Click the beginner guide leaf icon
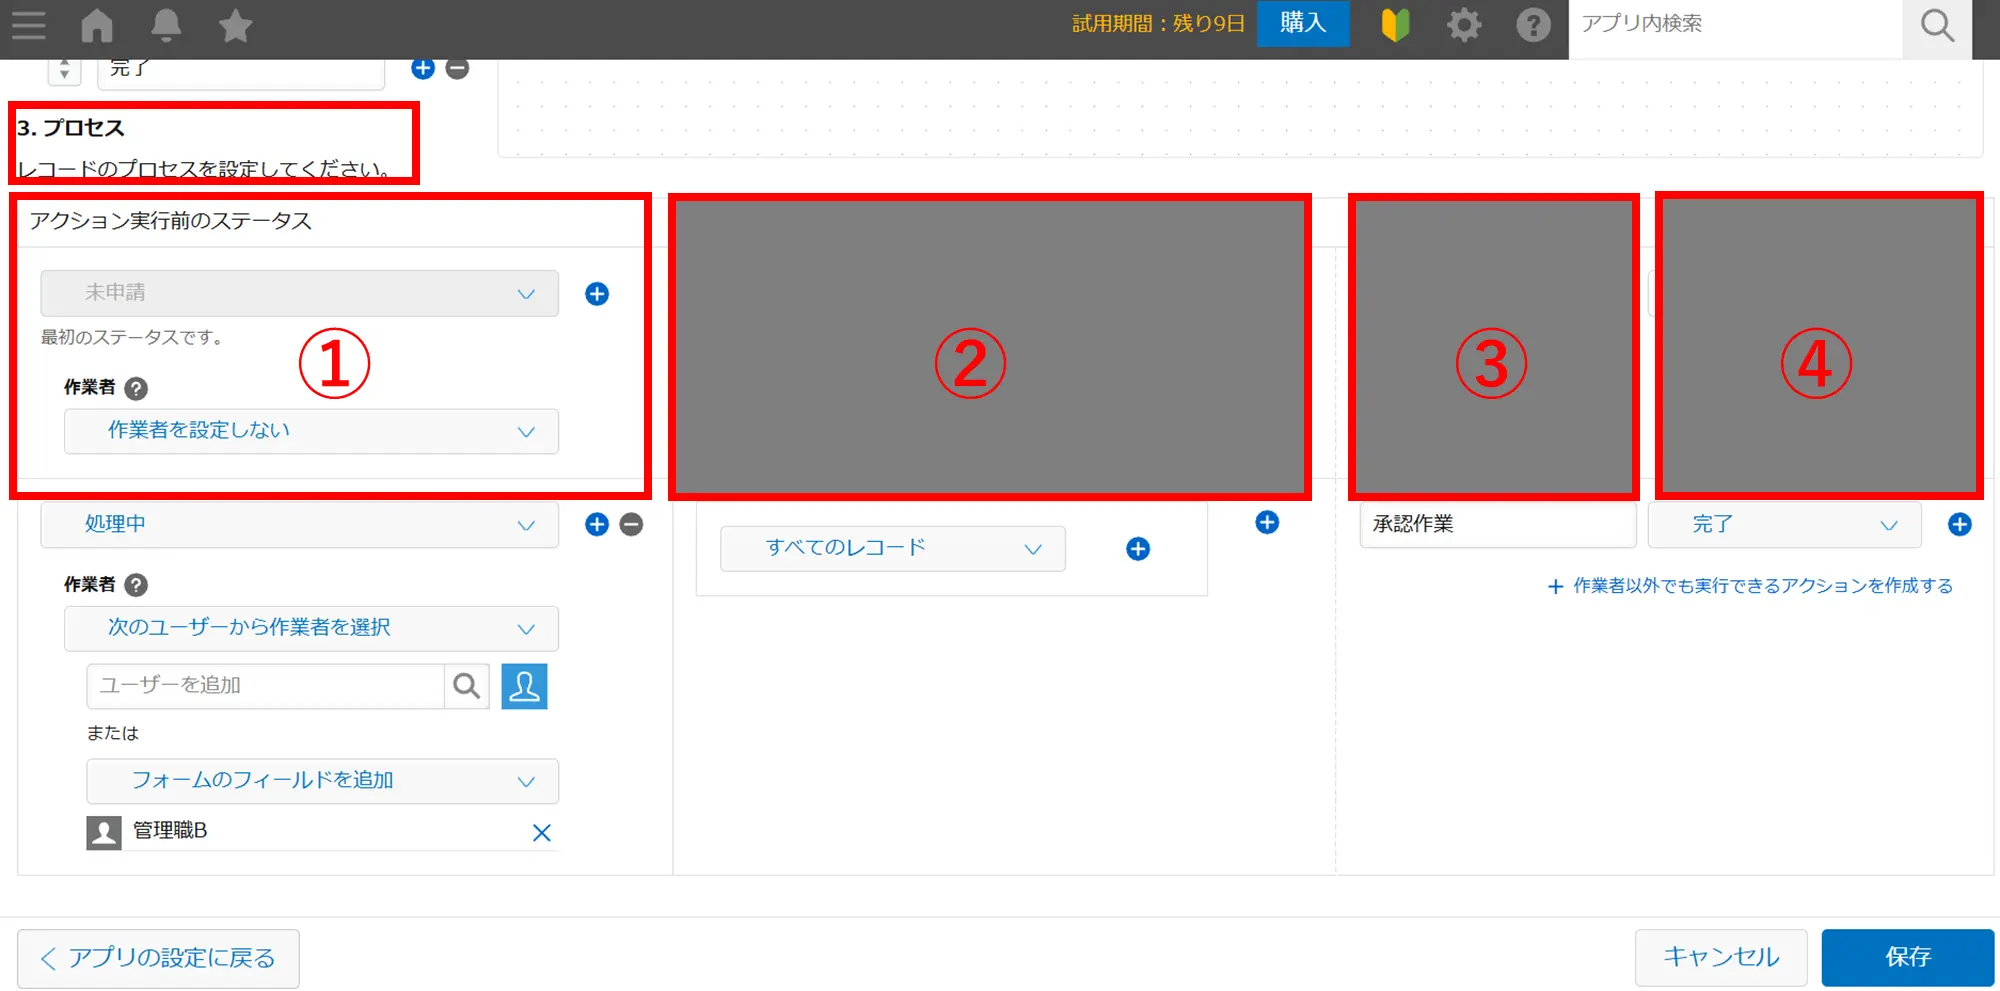The image size is (2000, 991). (1395, 25)
